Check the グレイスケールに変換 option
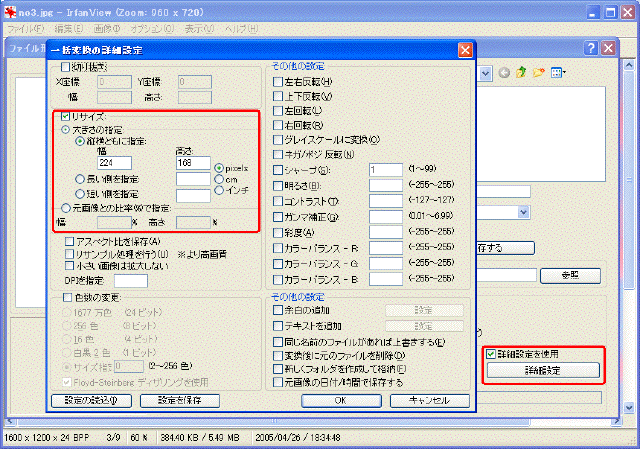 (x=278, y=139)
